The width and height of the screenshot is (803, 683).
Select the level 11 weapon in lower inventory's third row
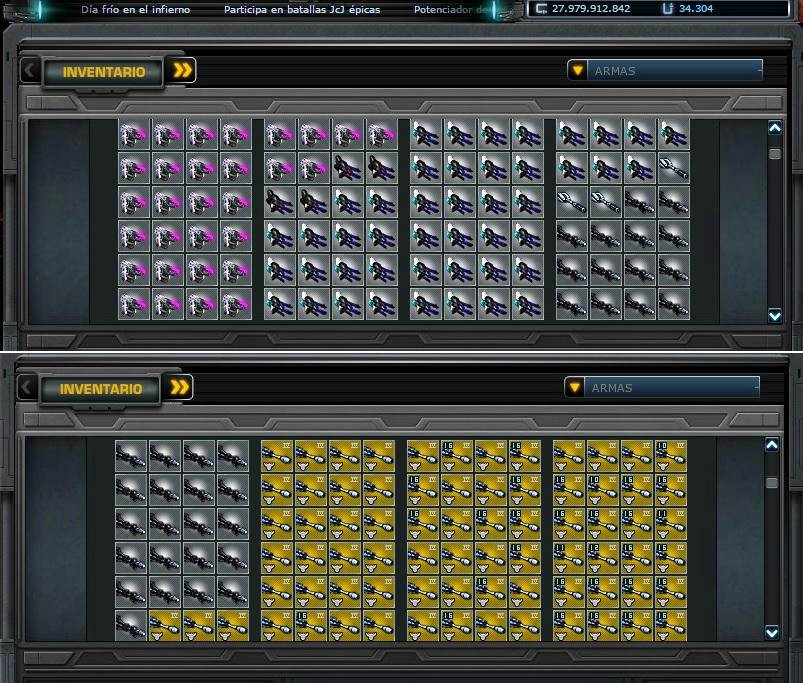(670, 524)
